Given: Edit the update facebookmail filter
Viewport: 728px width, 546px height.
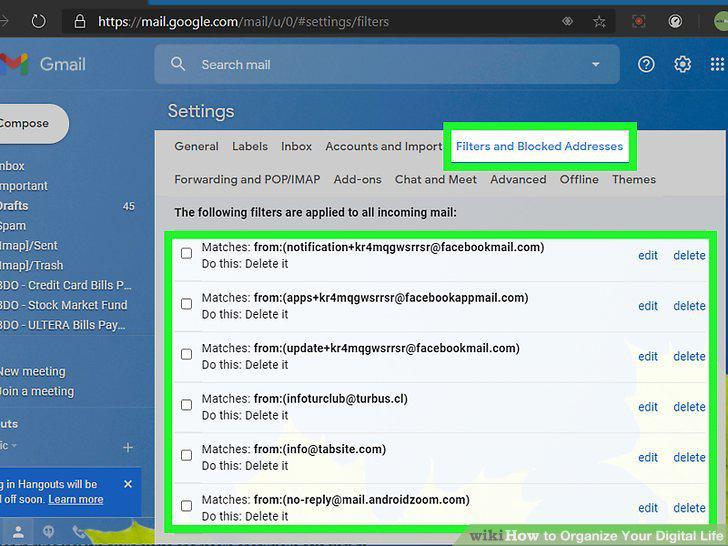Looking at the screenshot, I should click(x=648, y=357).
